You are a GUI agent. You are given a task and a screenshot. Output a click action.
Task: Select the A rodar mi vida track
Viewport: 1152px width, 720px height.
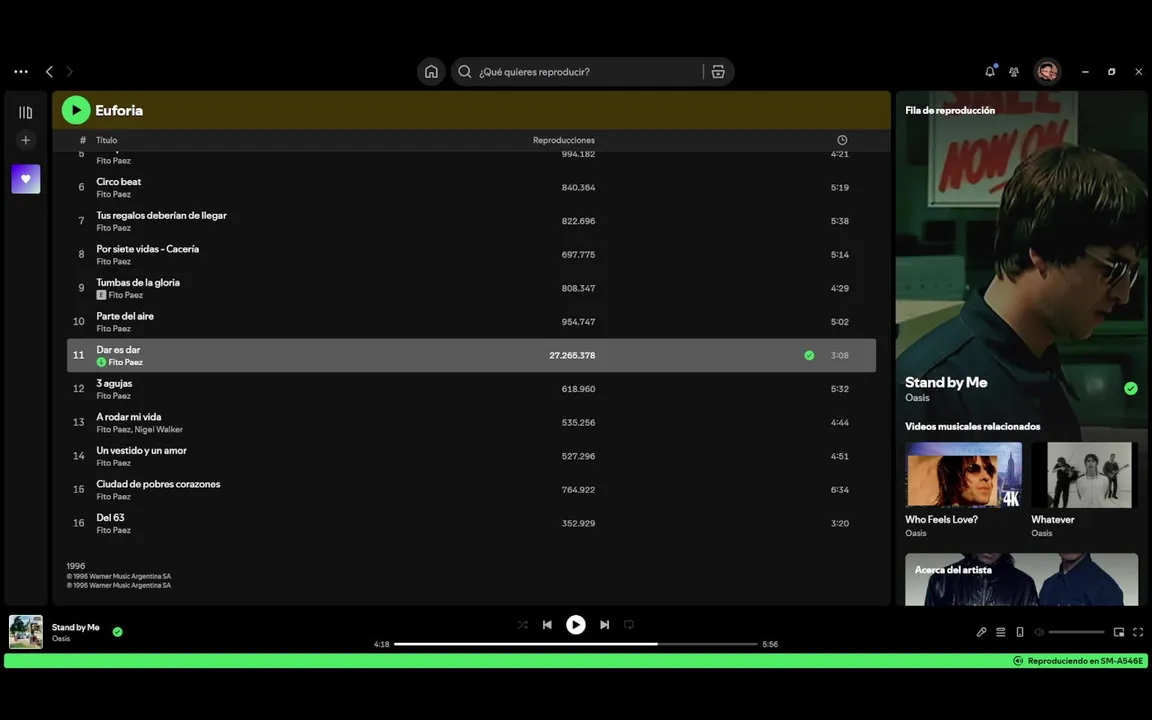471,422
